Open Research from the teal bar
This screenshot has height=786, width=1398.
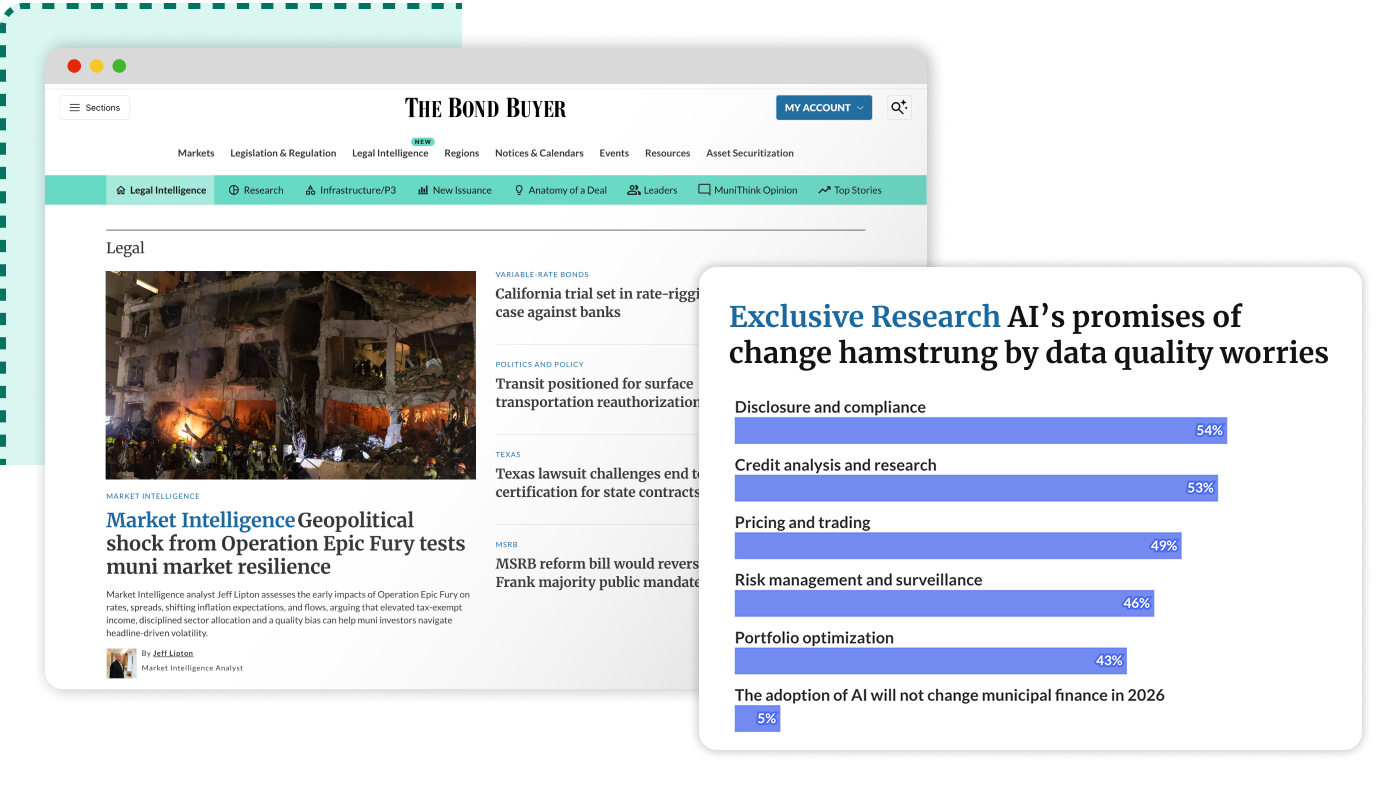click(256, 190)
